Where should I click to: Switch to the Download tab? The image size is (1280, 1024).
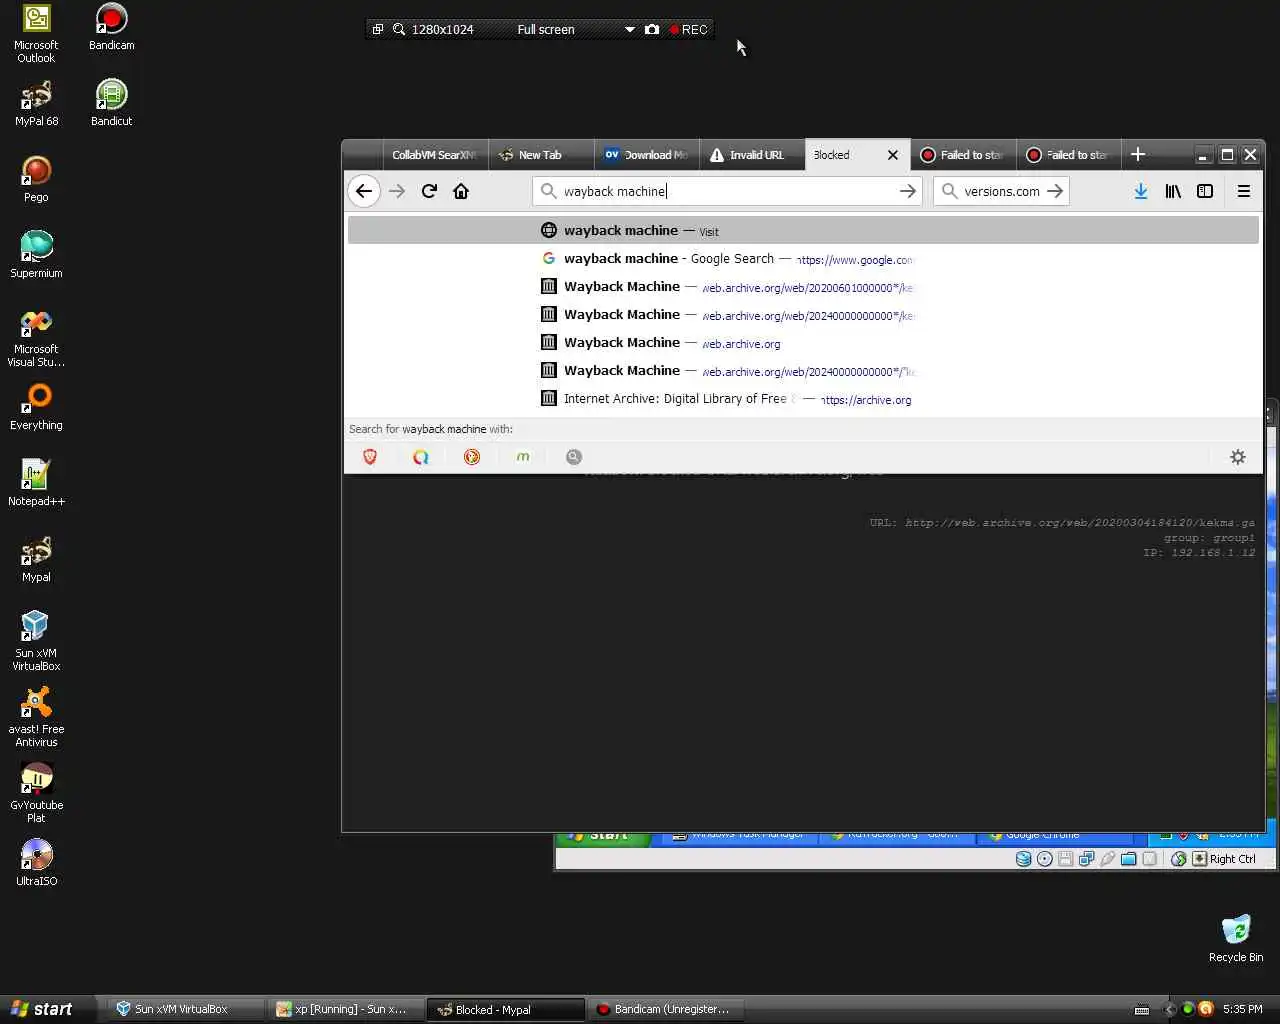(646, 155)
